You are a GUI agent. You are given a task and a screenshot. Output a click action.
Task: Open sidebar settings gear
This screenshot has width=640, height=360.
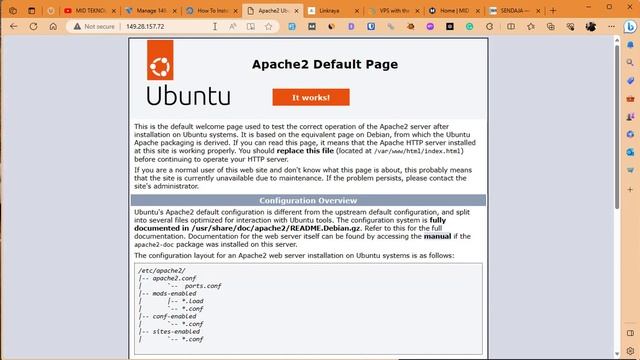630,351
